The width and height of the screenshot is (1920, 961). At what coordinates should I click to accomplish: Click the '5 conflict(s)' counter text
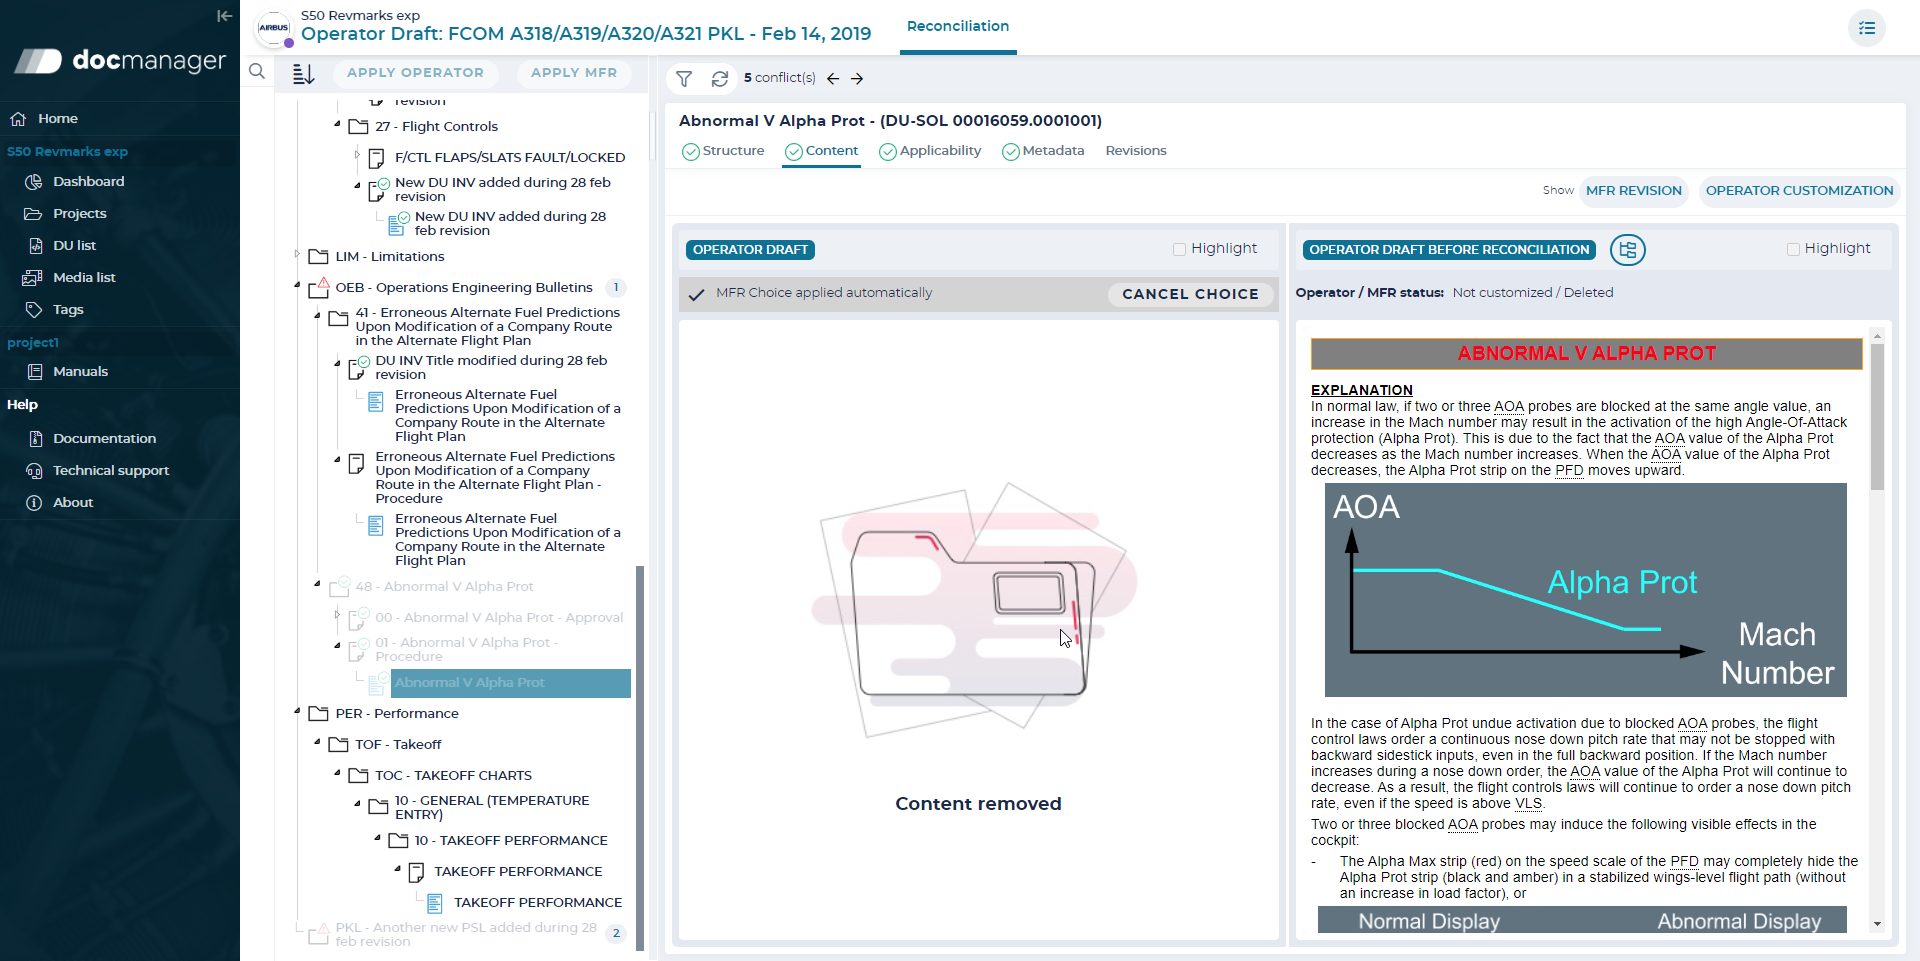point(780,78)
